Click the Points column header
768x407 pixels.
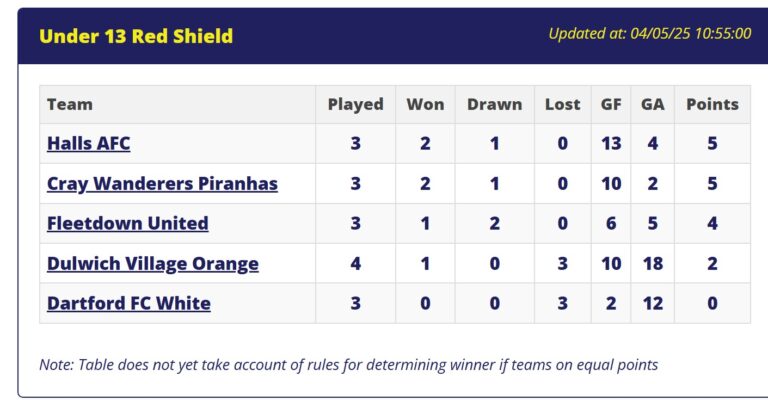coord(713,104)
